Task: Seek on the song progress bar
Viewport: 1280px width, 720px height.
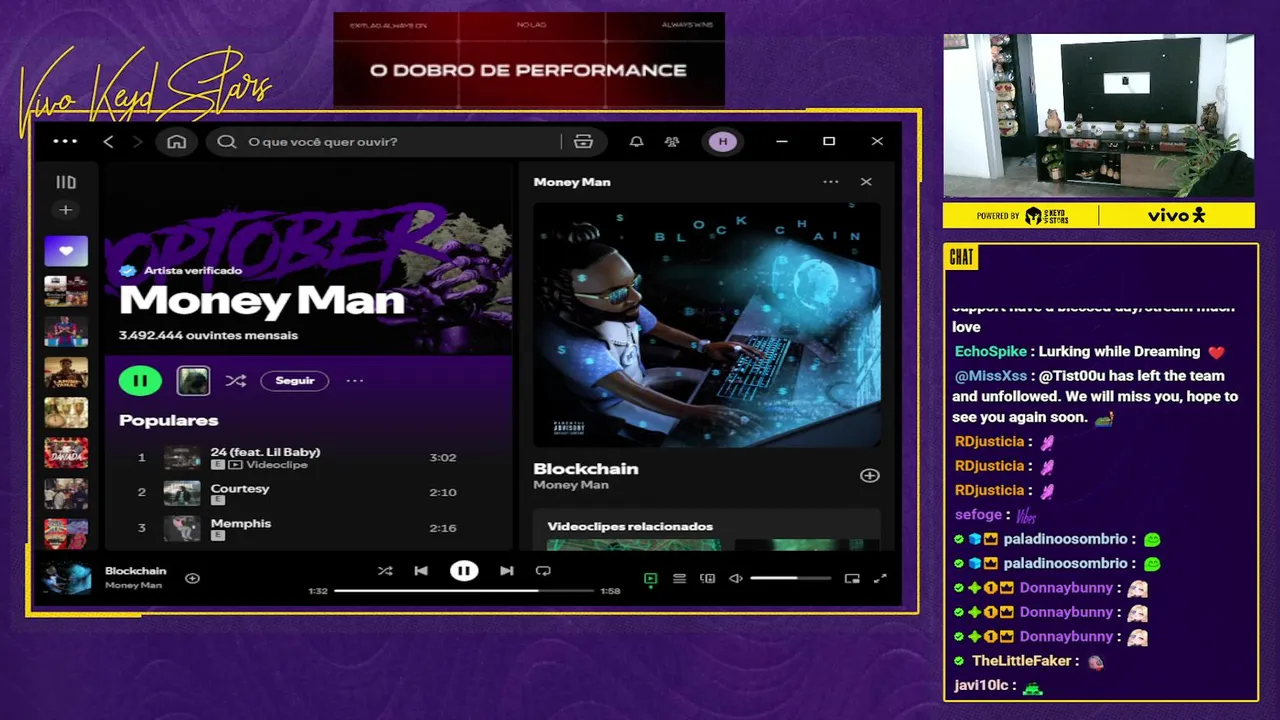Action: point(464,591)
